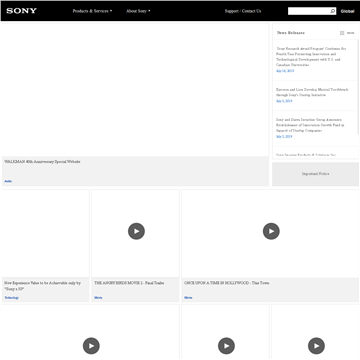Open the WALKMAN 40th Anniversary Special Website title
Image resolution: width=360 pixels, height=360 pixels.
click(42, 162)
